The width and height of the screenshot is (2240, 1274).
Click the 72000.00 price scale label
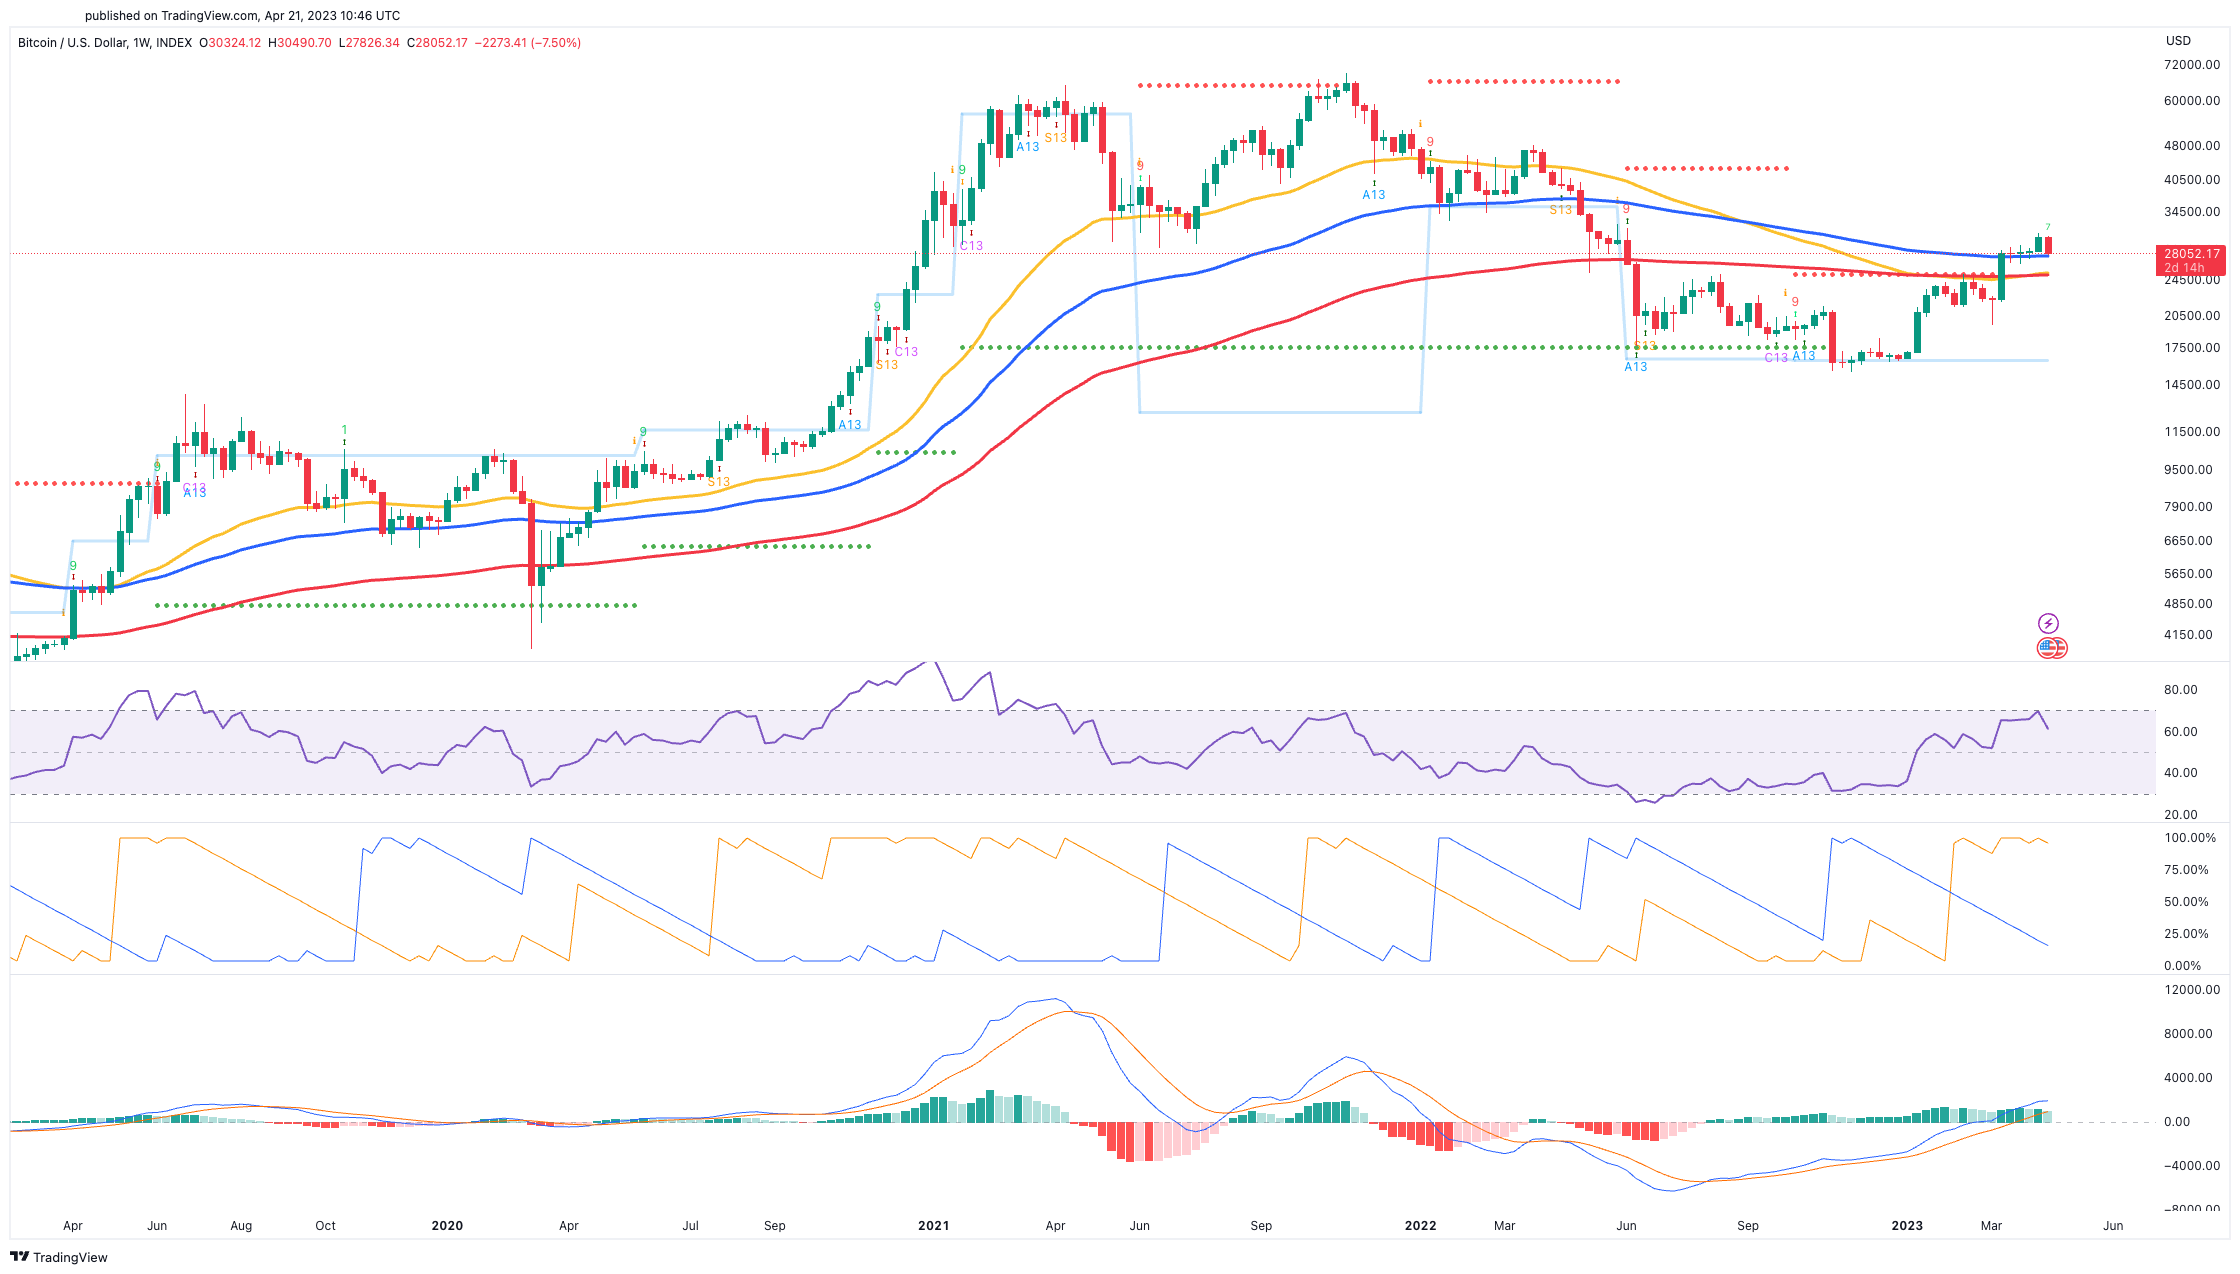click(2191, 65)
